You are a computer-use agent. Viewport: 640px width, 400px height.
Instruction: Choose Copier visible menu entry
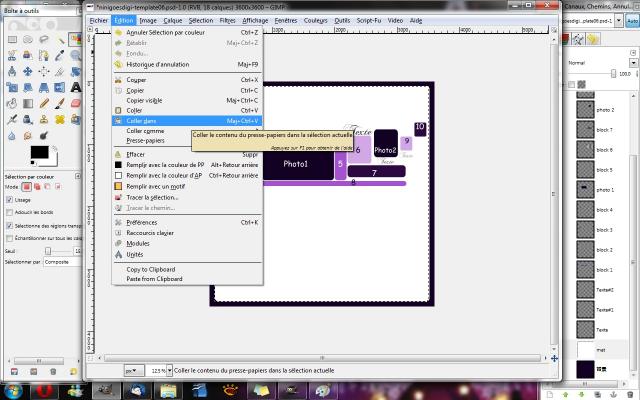point(187,100)
